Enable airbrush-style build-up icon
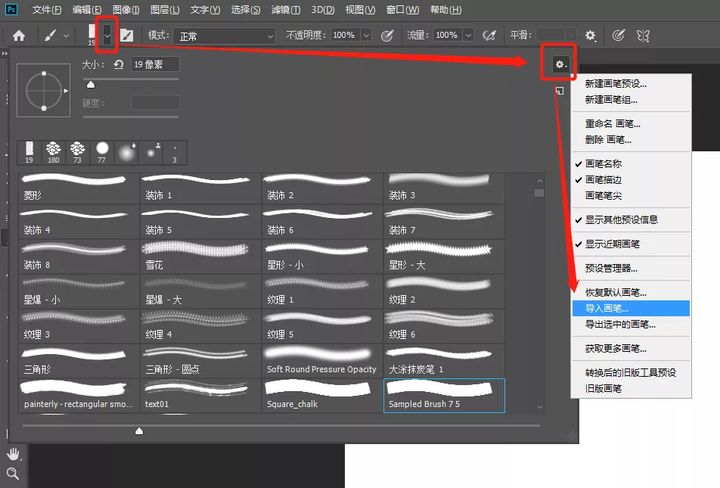The height and width of the screenshot is (488, 720). [x=489, y=35]
